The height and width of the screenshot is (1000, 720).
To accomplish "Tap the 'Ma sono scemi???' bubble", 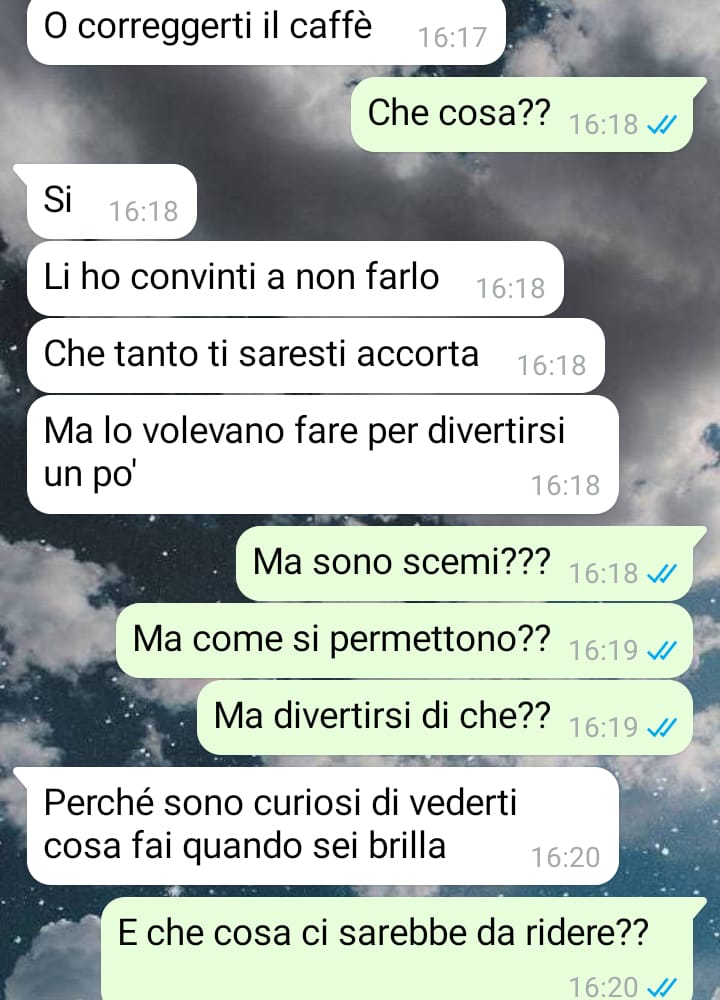I will [471, 563].
